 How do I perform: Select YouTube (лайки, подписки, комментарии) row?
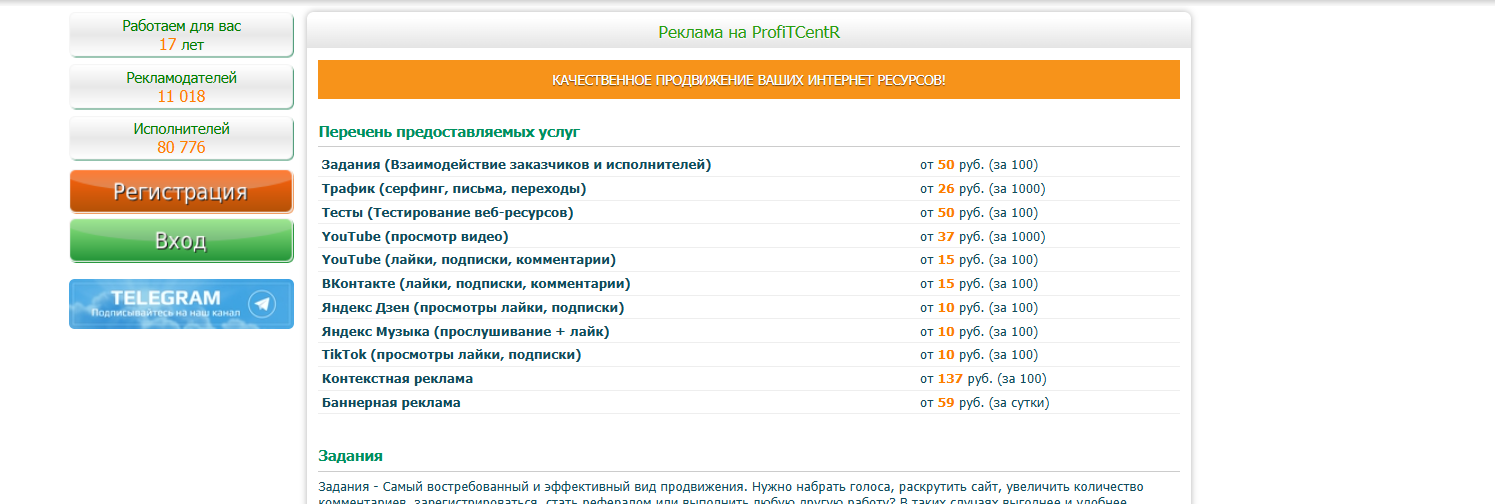pos(749,260)
